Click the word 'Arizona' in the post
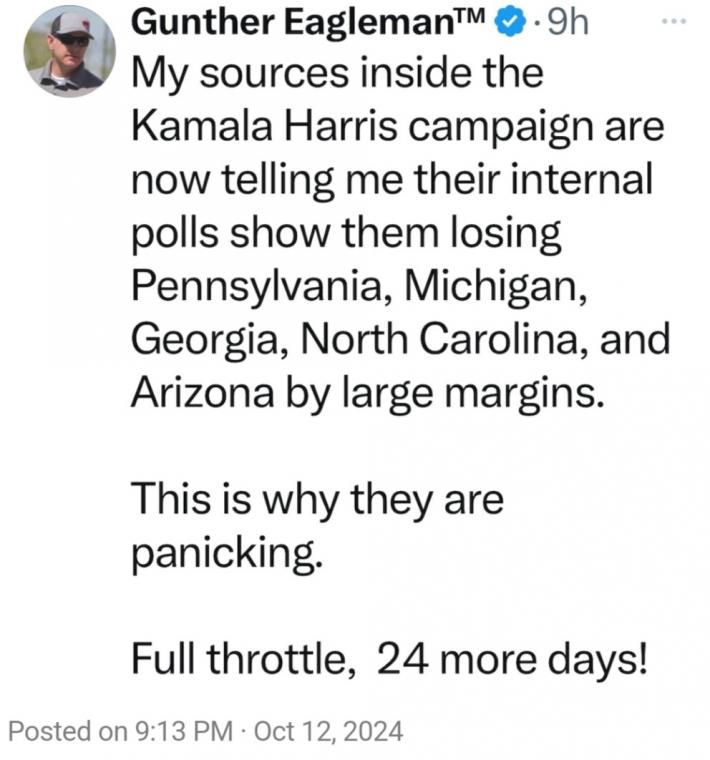710x760 pixels. (203, 392)
